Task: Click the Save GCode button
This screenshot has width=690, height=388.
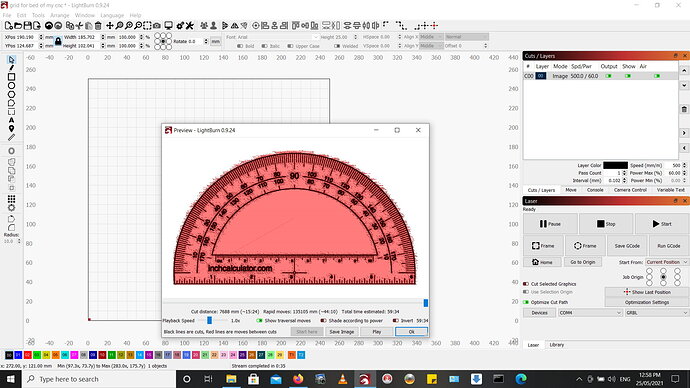Action: coord(627,246)
